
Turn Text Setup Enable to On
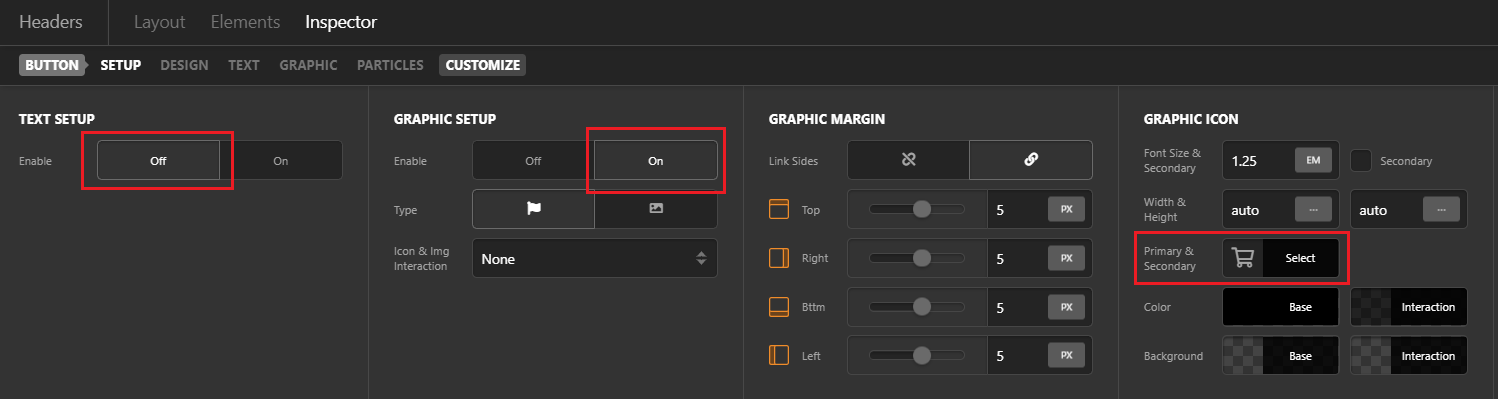pyautogui.click(x=281, y=160)
